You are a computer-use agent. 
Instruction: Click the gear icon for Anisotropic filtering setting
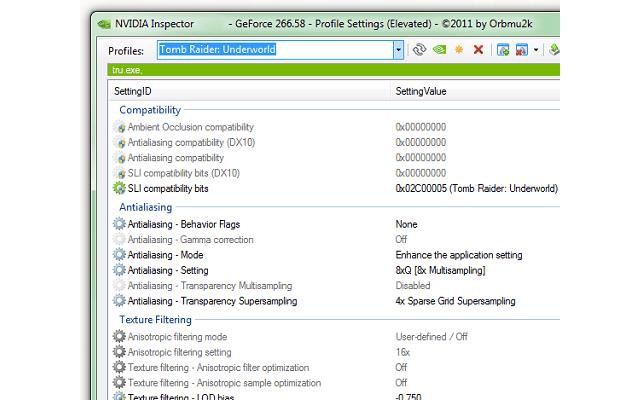(x=119, y=352)
